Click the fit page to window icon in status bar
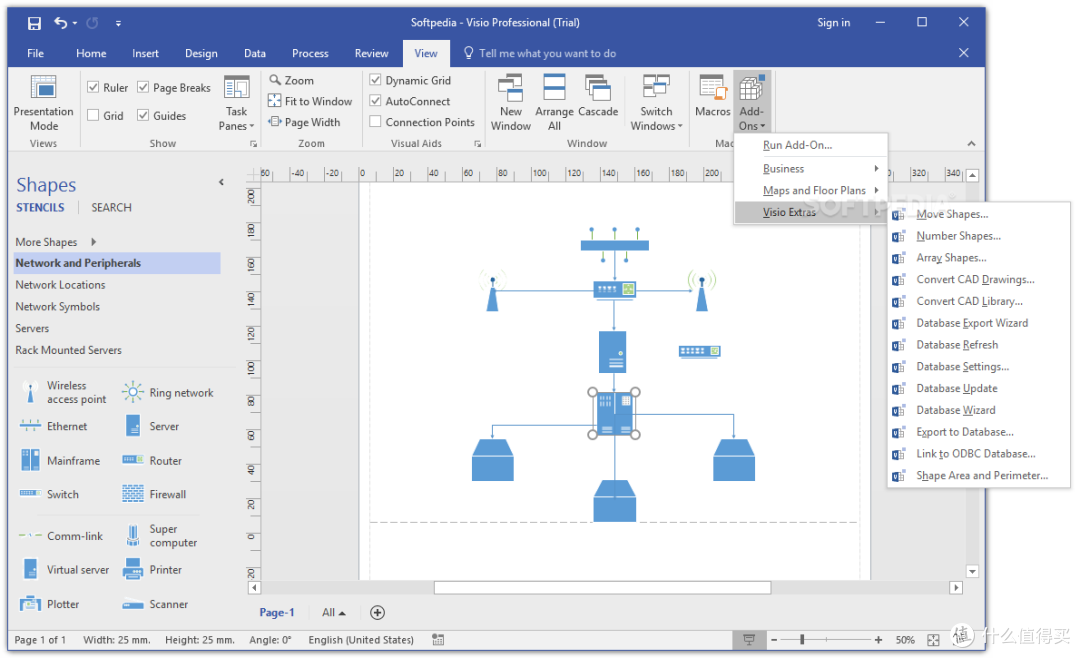The image size is (1080, 658). point(933,640)
